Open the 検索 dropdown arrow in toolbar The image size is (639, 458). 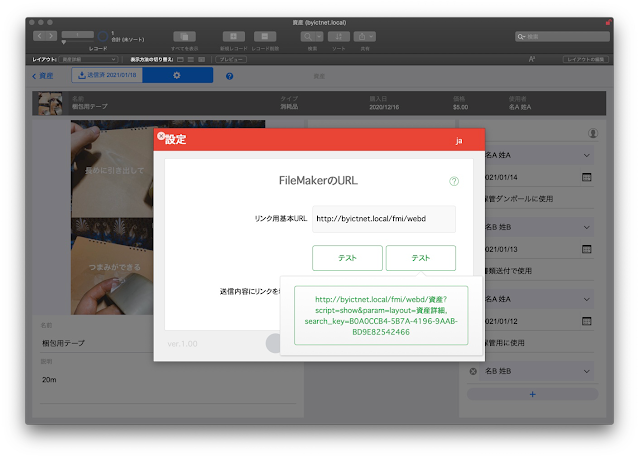[x=320, y=37]
